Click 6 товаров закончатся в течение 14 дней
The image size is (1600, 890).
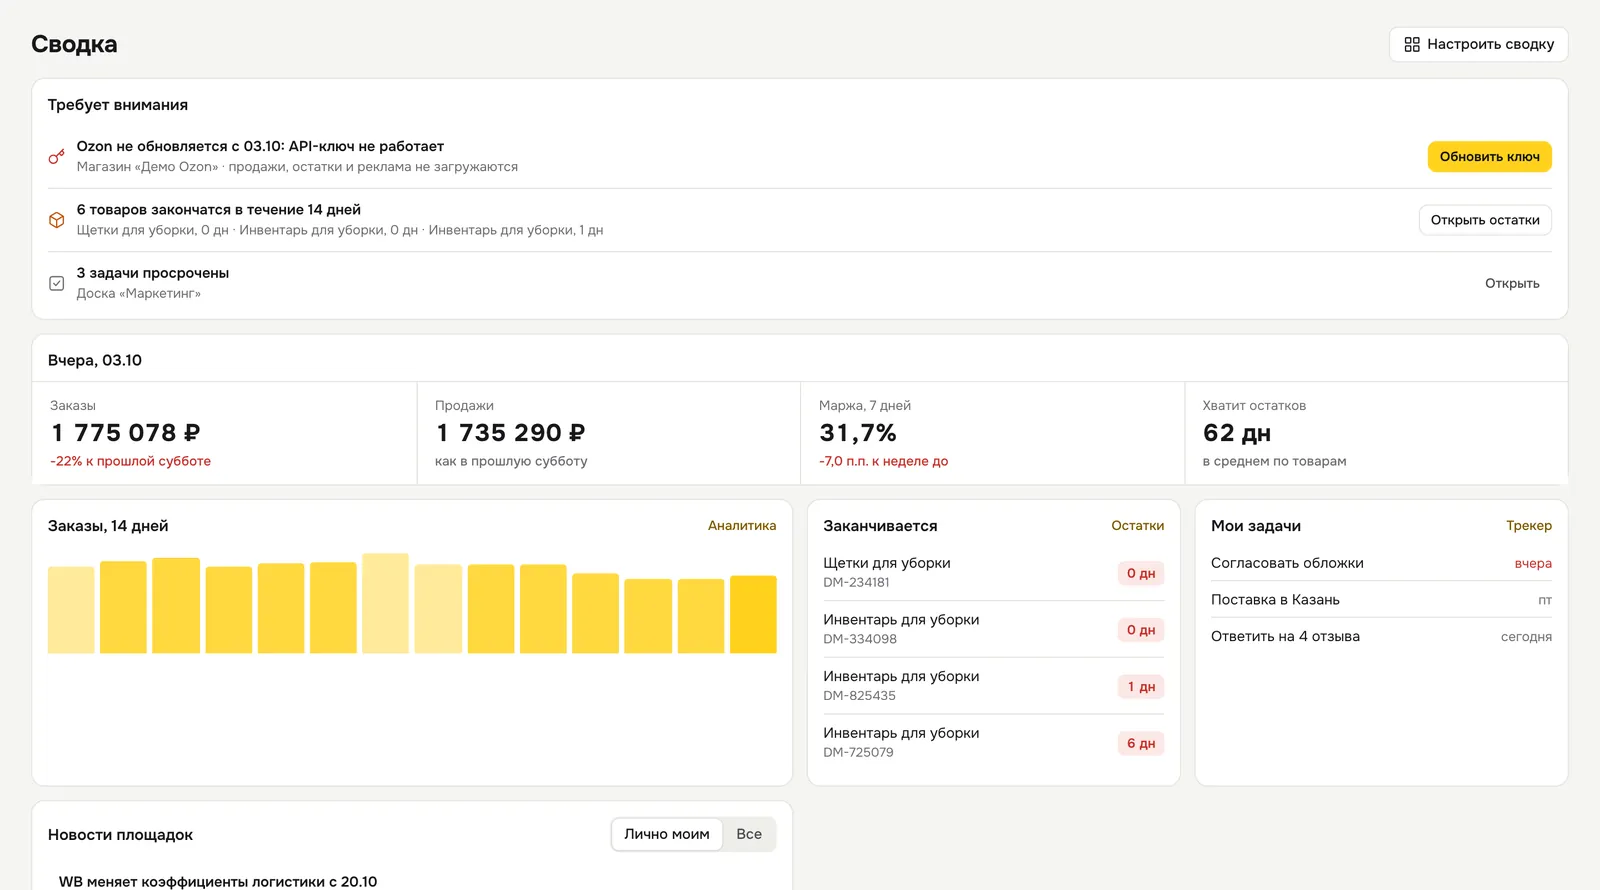point(219,209)
